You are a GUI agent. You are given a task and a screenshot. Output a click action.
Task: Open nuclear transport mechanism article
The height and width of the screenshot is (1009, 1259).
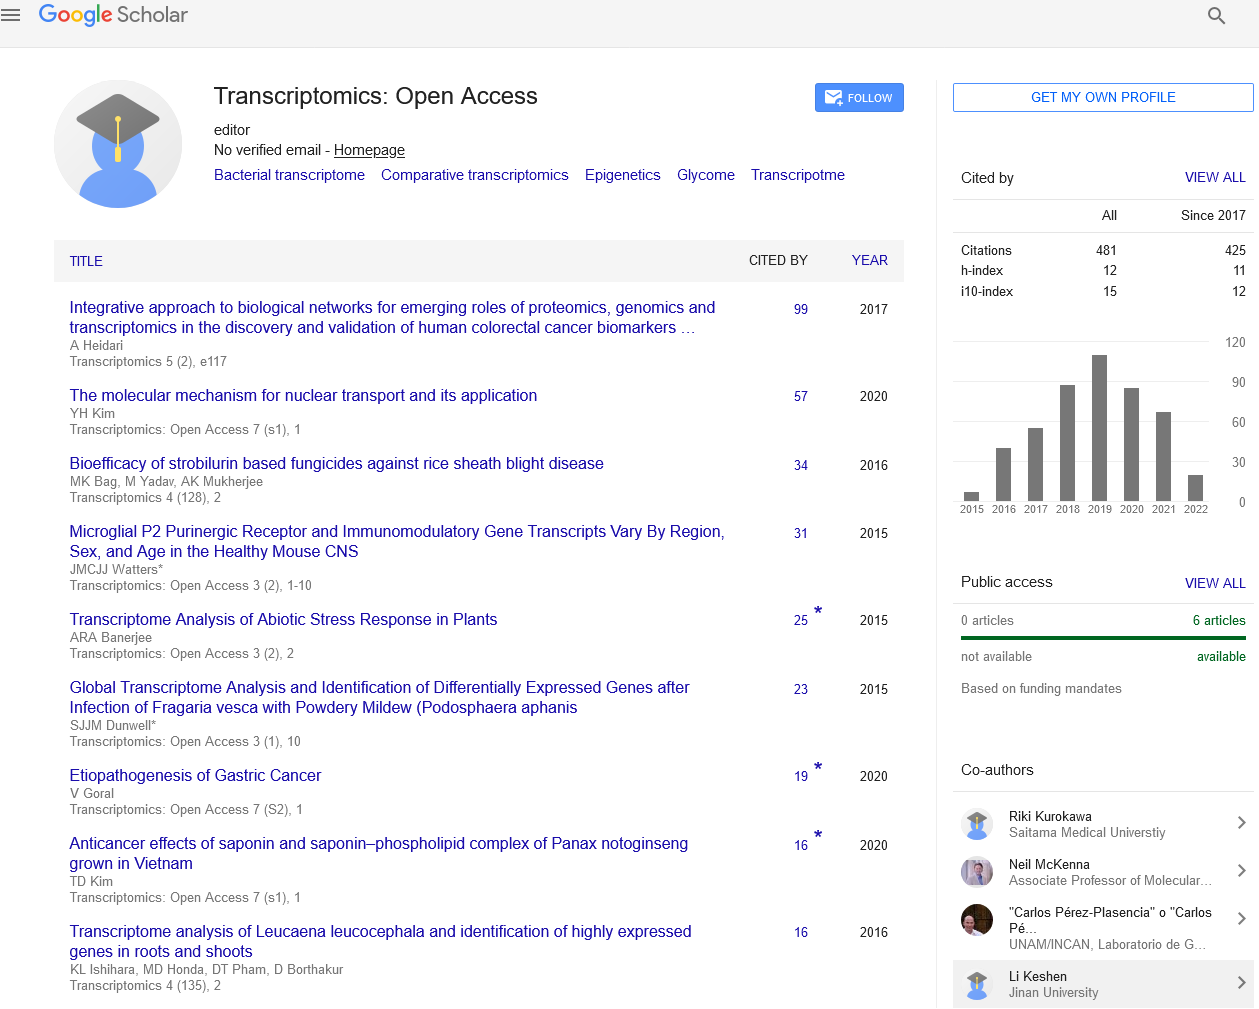(x=303, y=396)
